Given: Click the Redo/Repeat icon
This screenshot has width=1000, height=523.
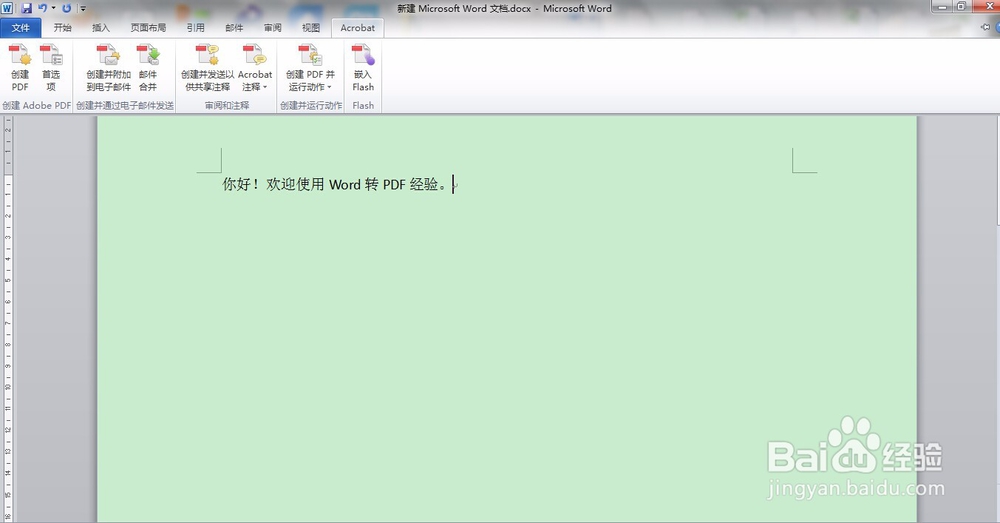Looking at the screenshot, I should tap(66, 8).
